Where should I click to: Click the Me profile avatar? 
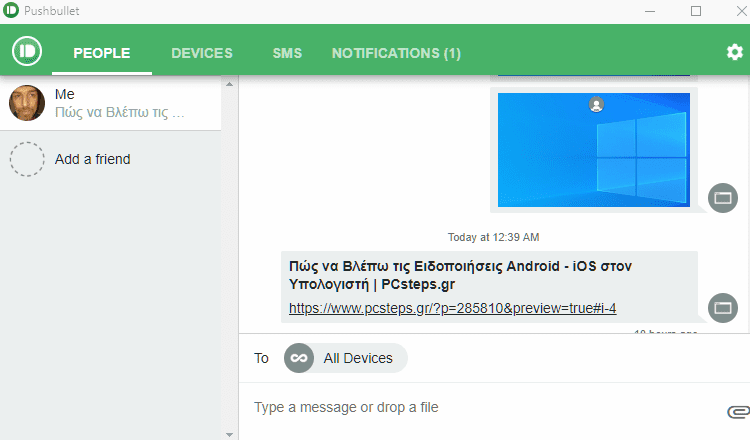(x=27, y=103)
